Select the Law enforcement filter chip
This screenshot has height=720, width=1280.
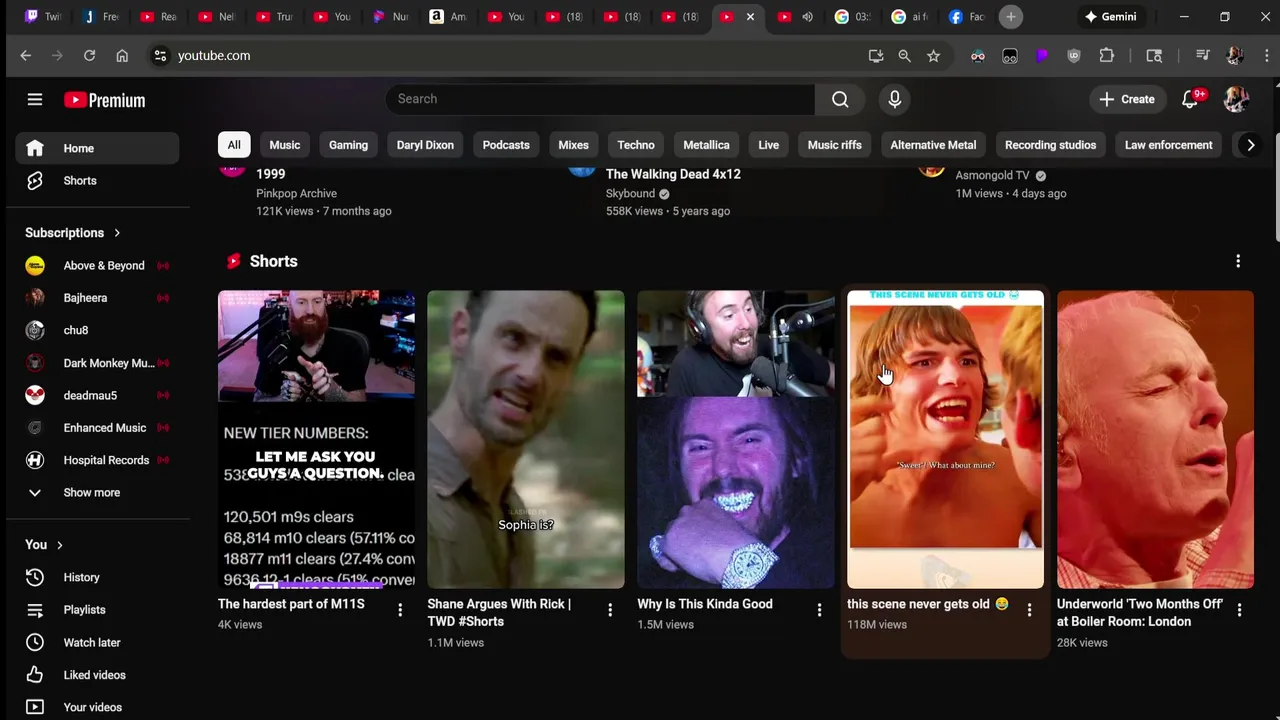click(x=1168, y=145)
